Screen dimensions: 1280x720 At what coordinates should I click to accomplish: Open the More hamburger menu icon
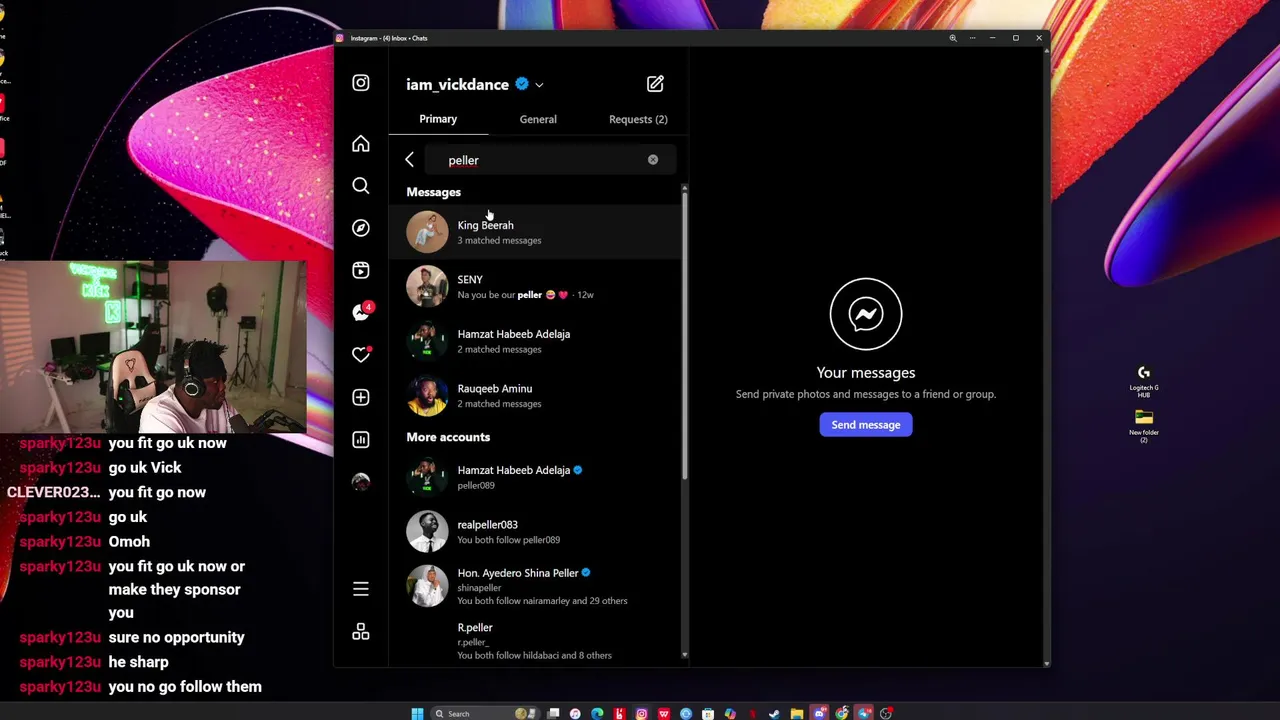click(361, 589)
